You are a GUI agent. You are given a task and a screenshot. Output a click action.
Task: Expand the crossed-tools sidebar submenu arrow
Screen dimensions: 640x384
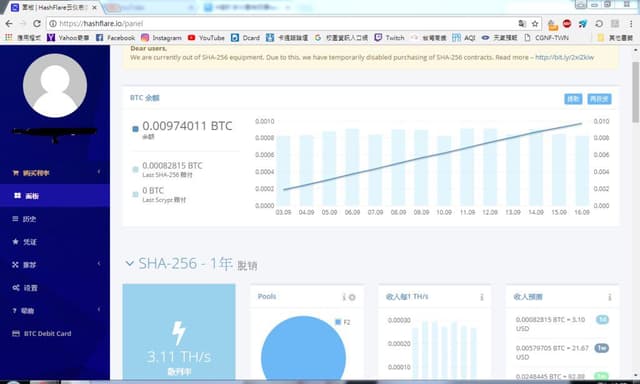pos(99,264)
